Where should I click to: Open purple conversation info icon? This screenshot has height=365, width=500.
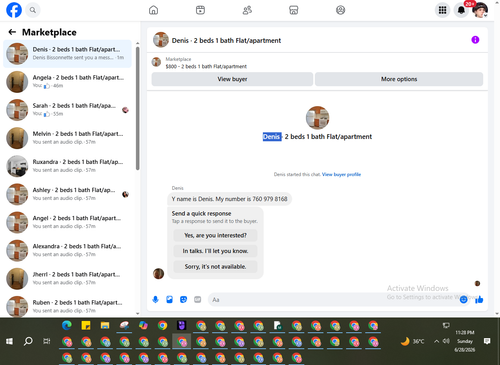coord(475,40)
